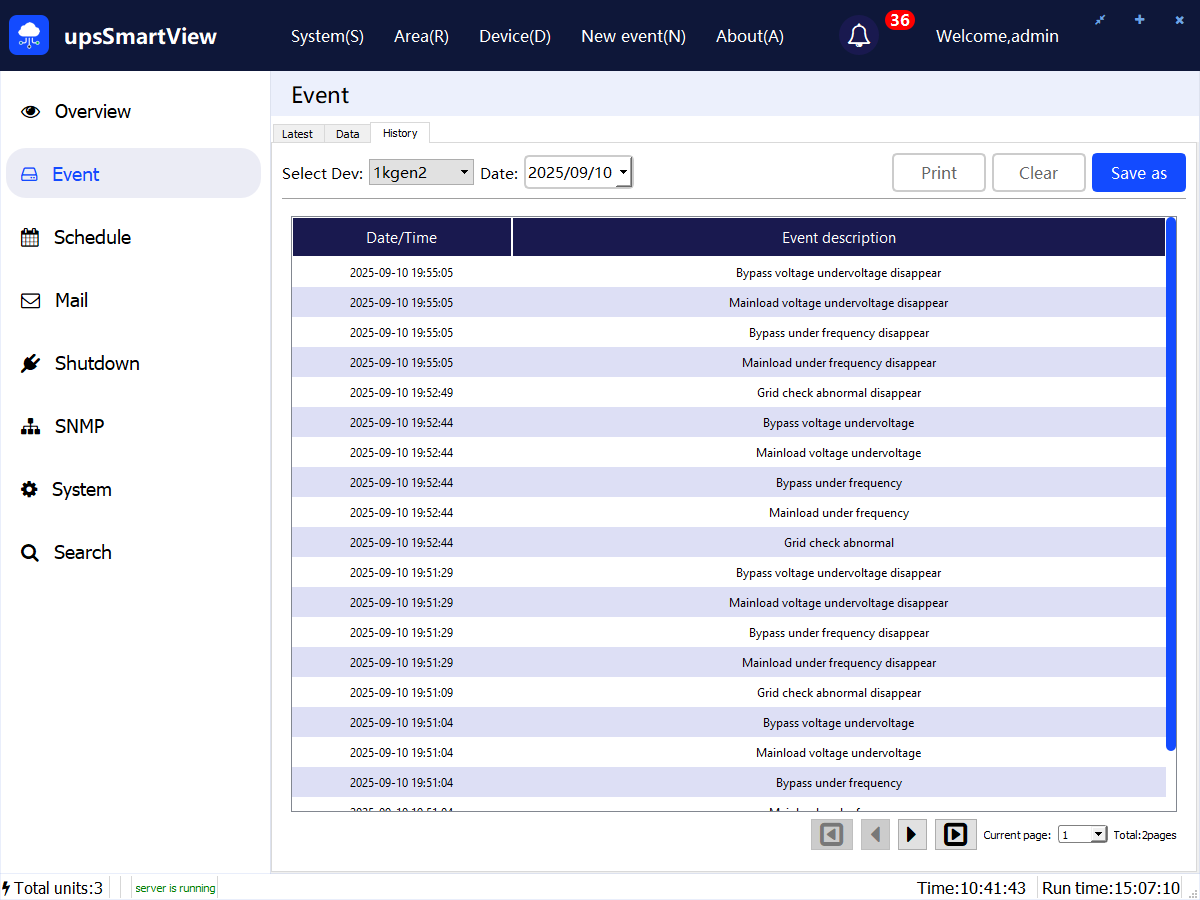
Task: Open Mail via the envelope icon
Action: pos(31,301)
